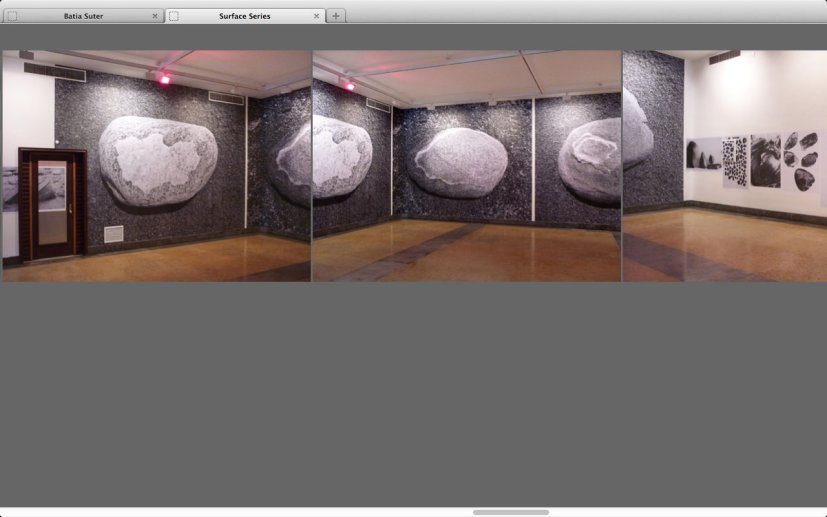Close the Batia Suter tab
This screenshot has width=827, height=517.
tap(155, 16)
